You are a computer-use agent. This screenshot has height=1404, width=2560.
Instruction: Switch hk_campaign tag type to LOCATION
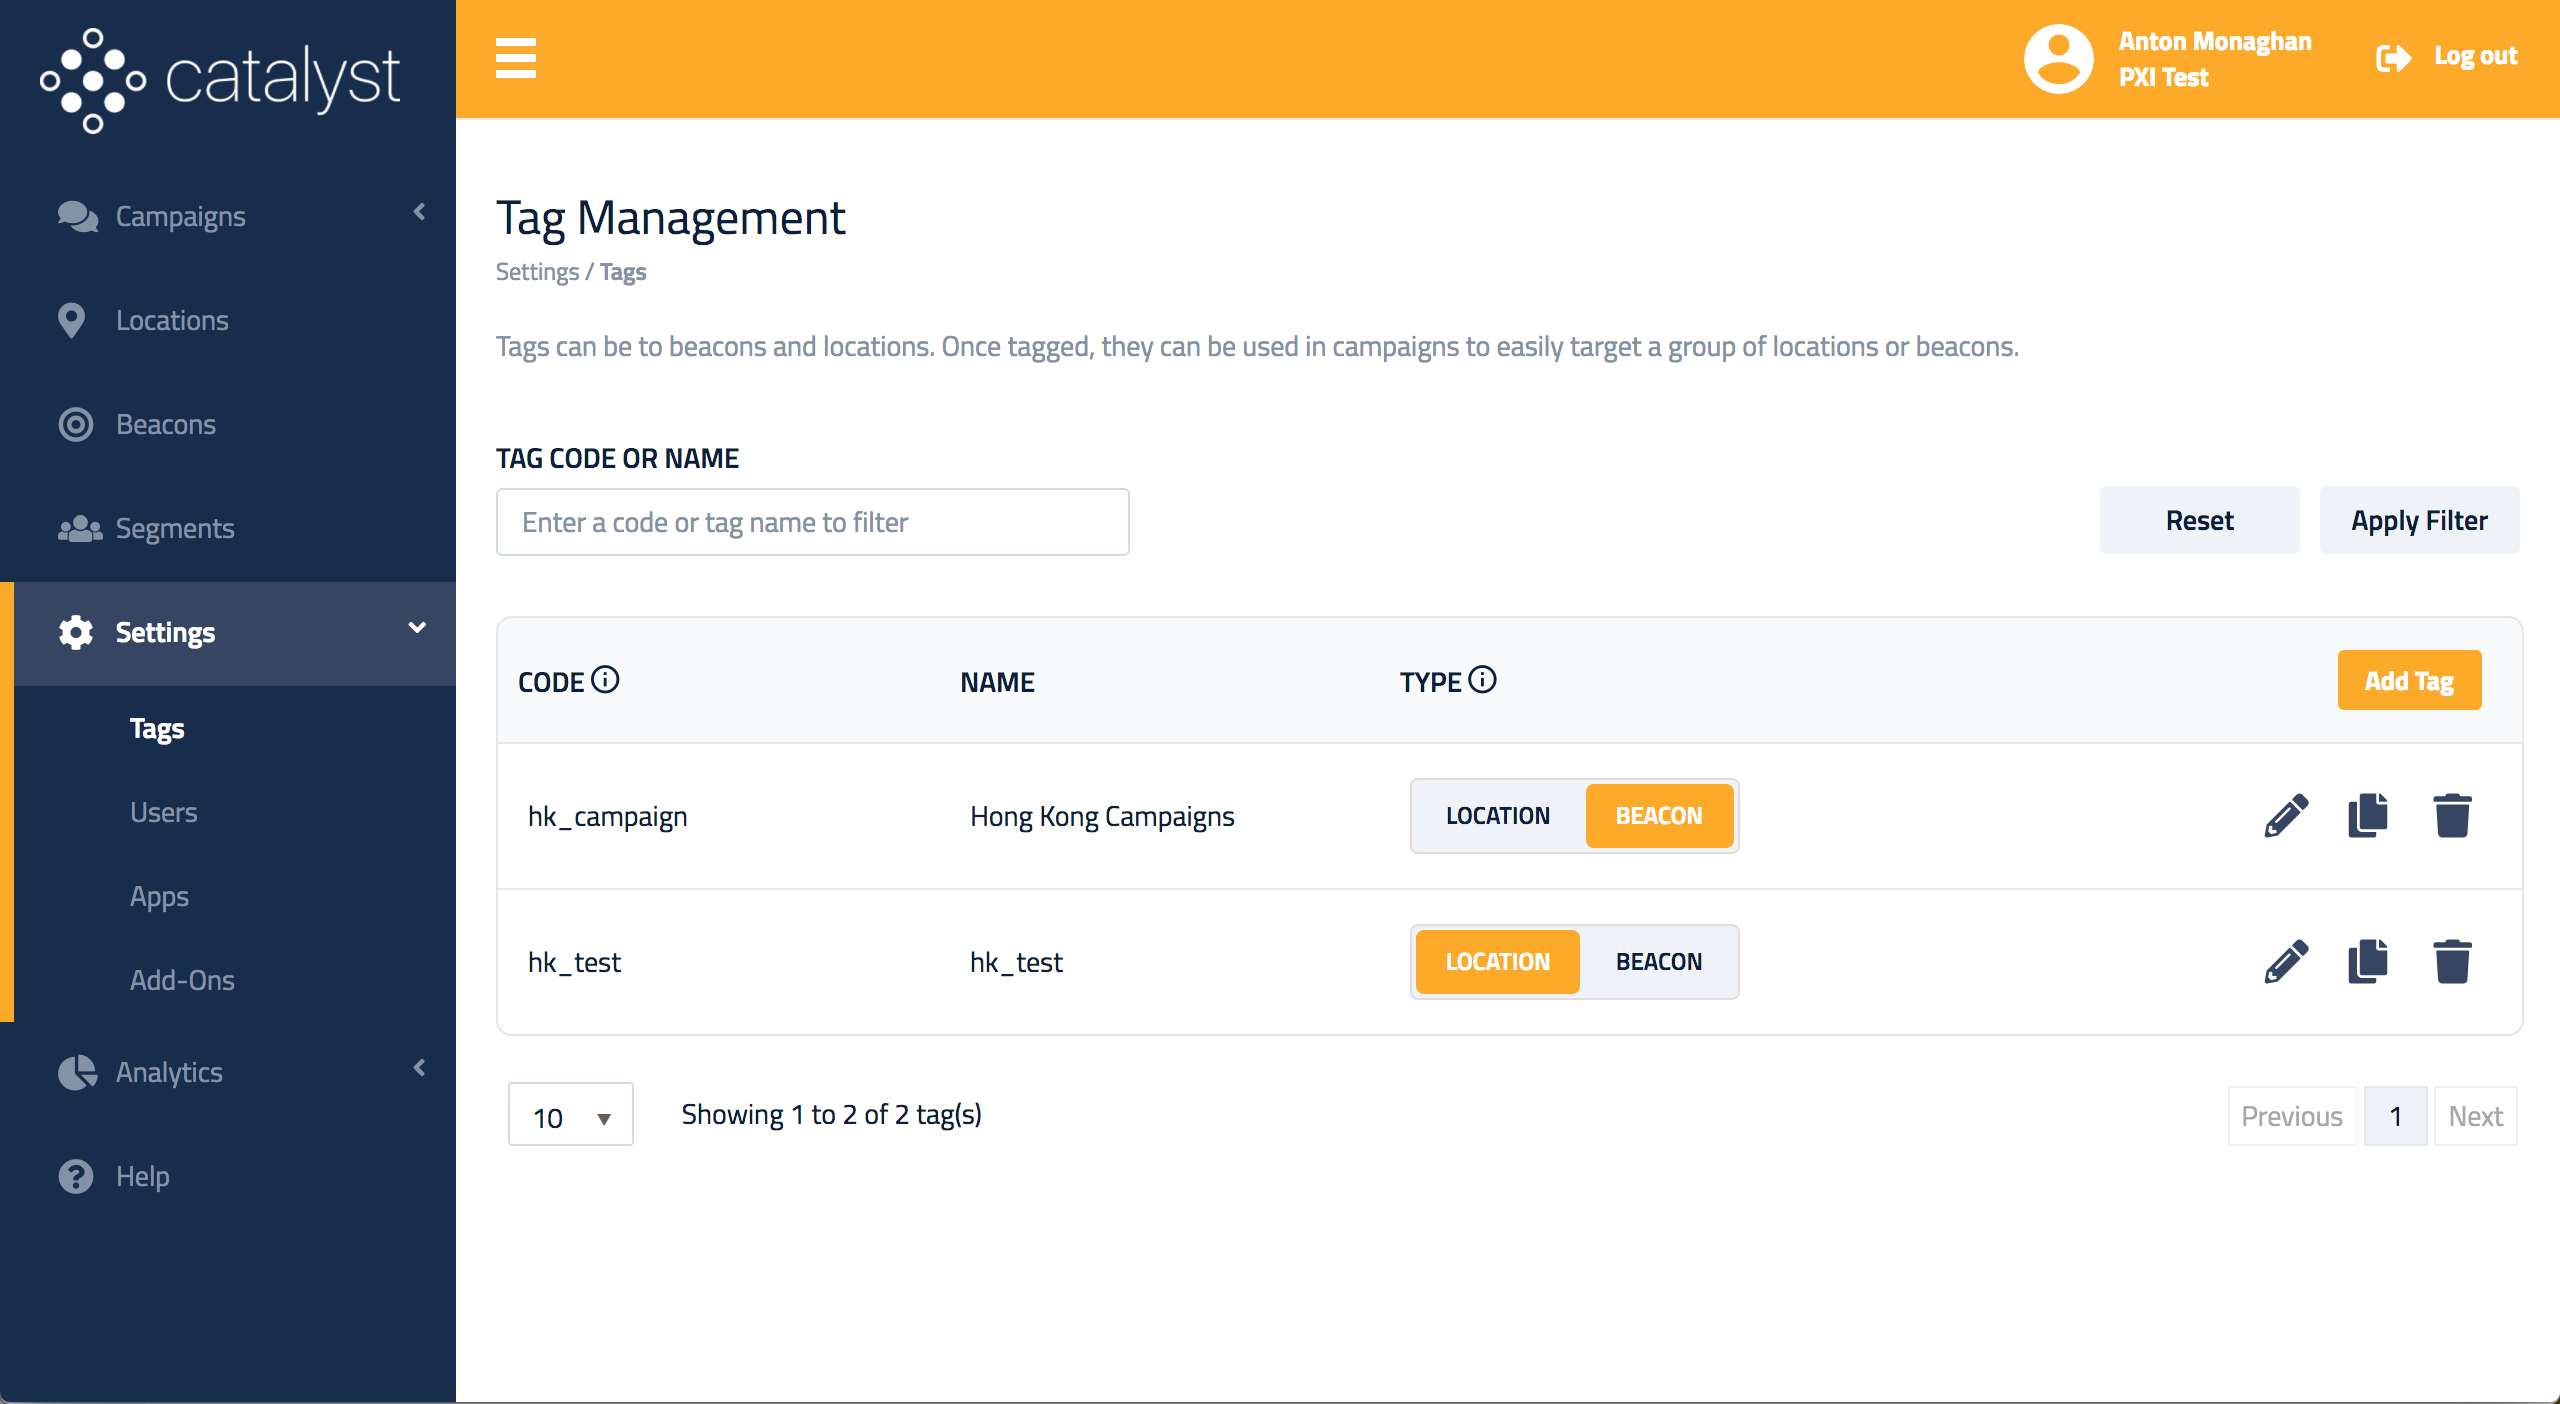[x=1497, y=816]
